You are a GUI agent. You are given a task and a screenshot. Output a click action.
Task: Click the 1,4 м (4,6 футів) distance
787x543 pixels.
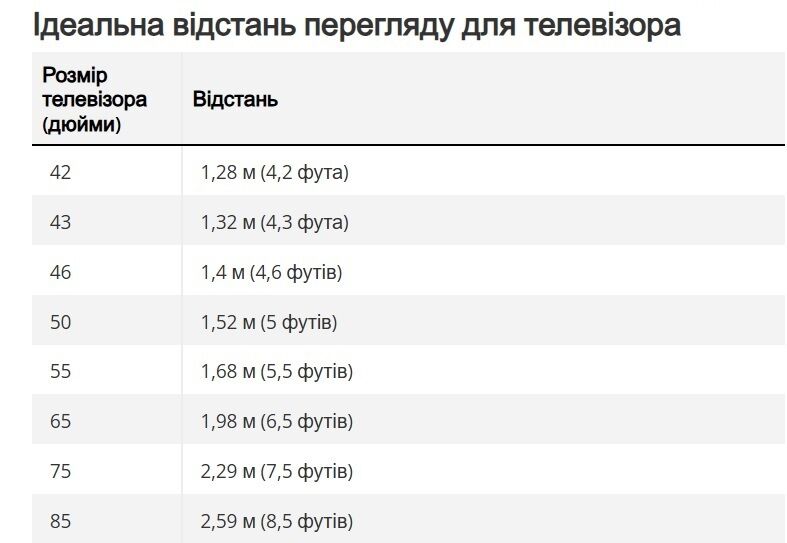point(272,272)
